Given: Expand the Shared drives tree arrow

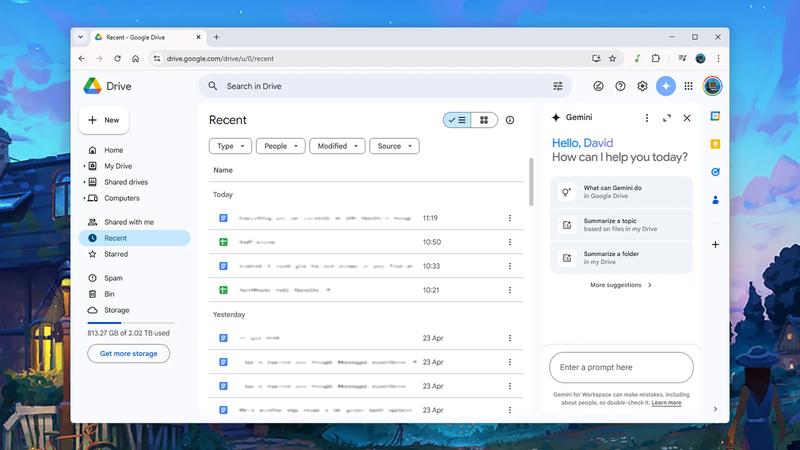Looking at the screenshot, I should click(84, 182).
